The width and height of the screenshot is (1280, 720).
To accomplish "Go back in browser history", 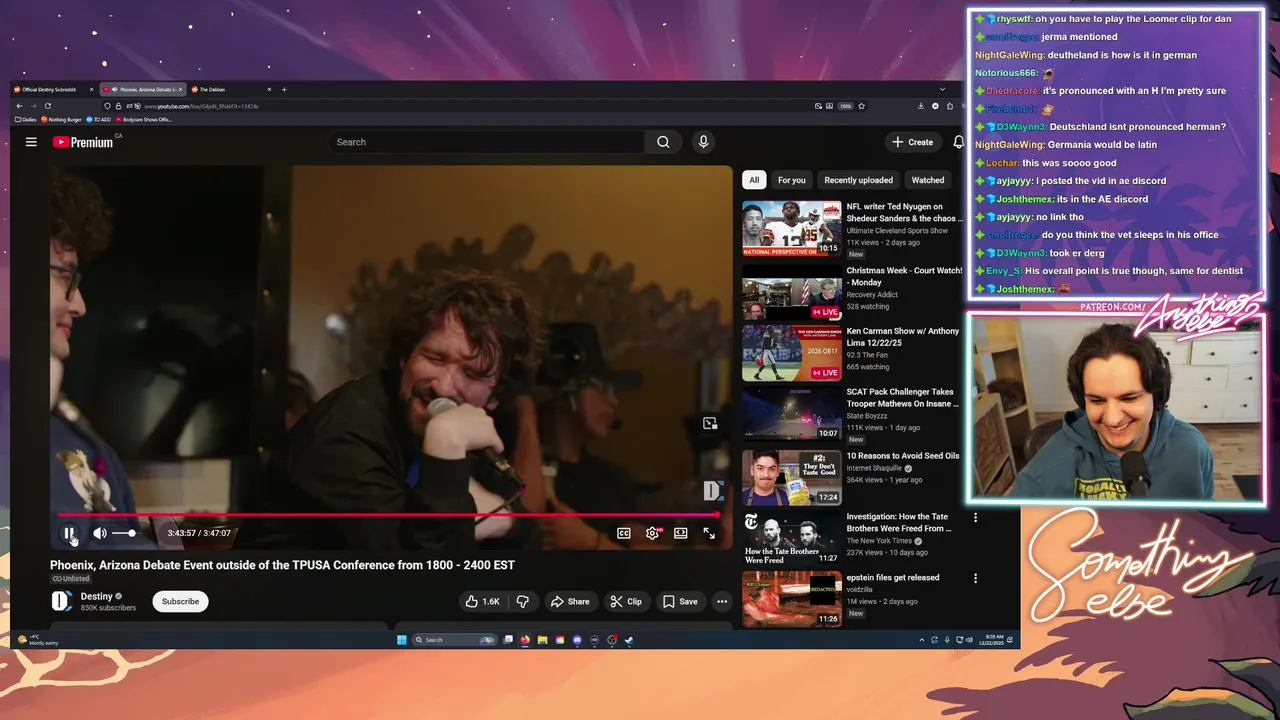I will [x=19, y=106].
